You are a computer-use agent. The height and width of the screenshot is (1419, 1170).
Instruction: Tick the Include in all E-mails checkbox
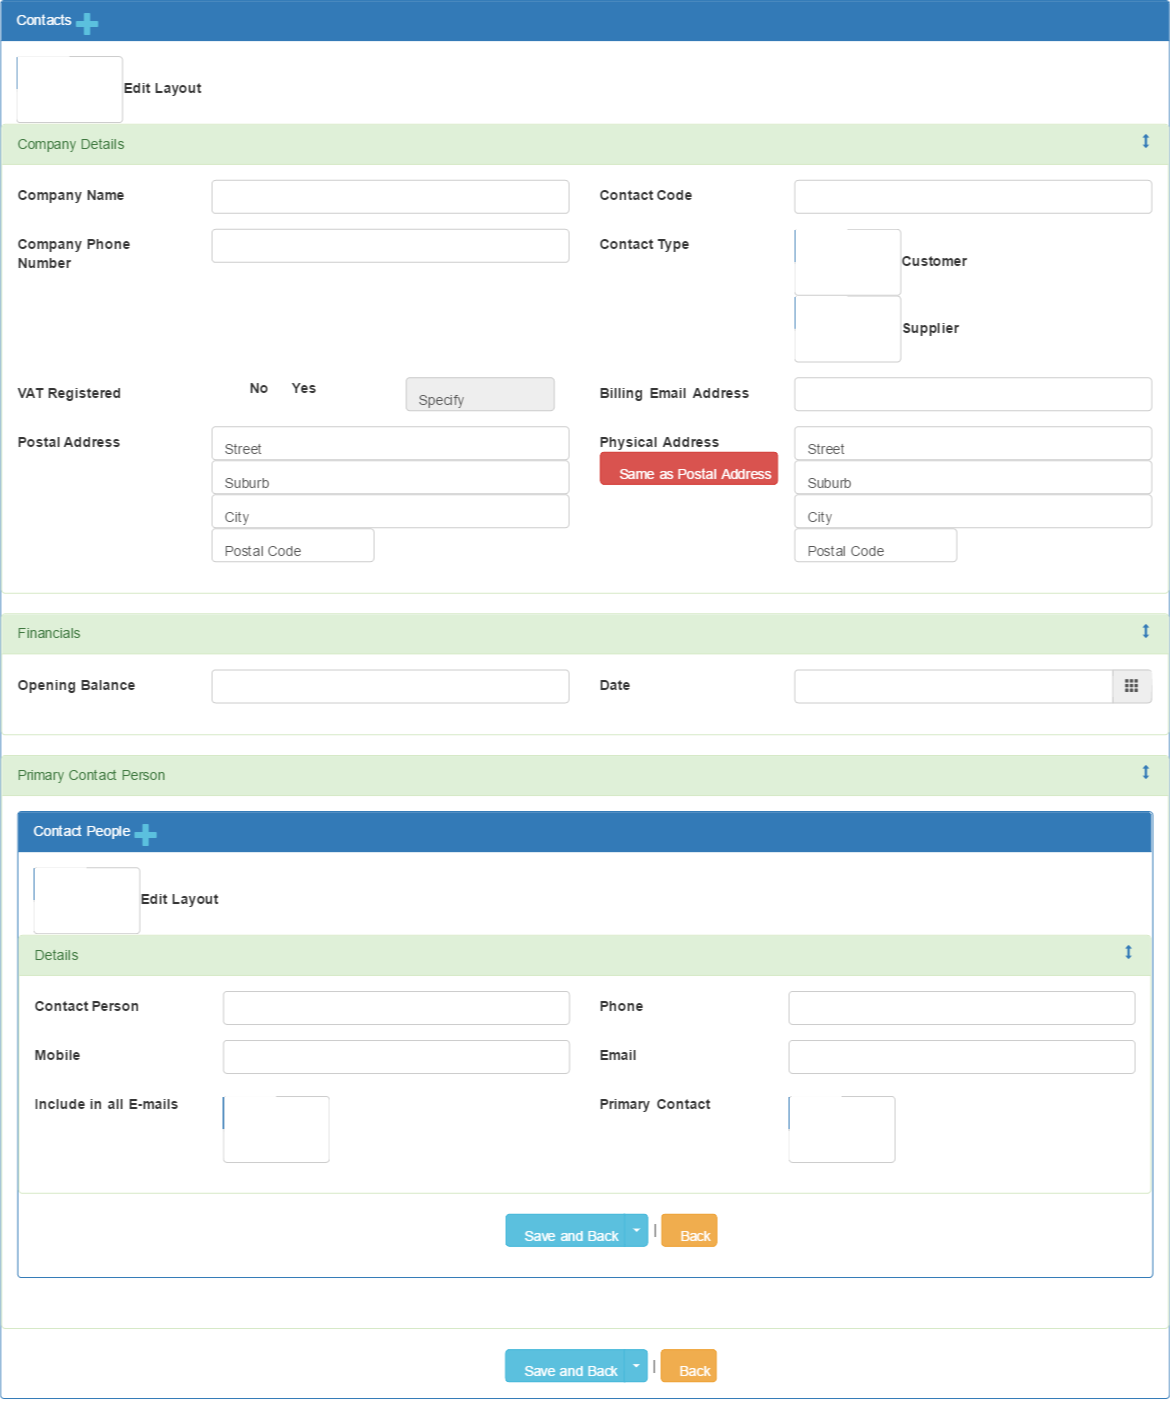coord(276,1129)
